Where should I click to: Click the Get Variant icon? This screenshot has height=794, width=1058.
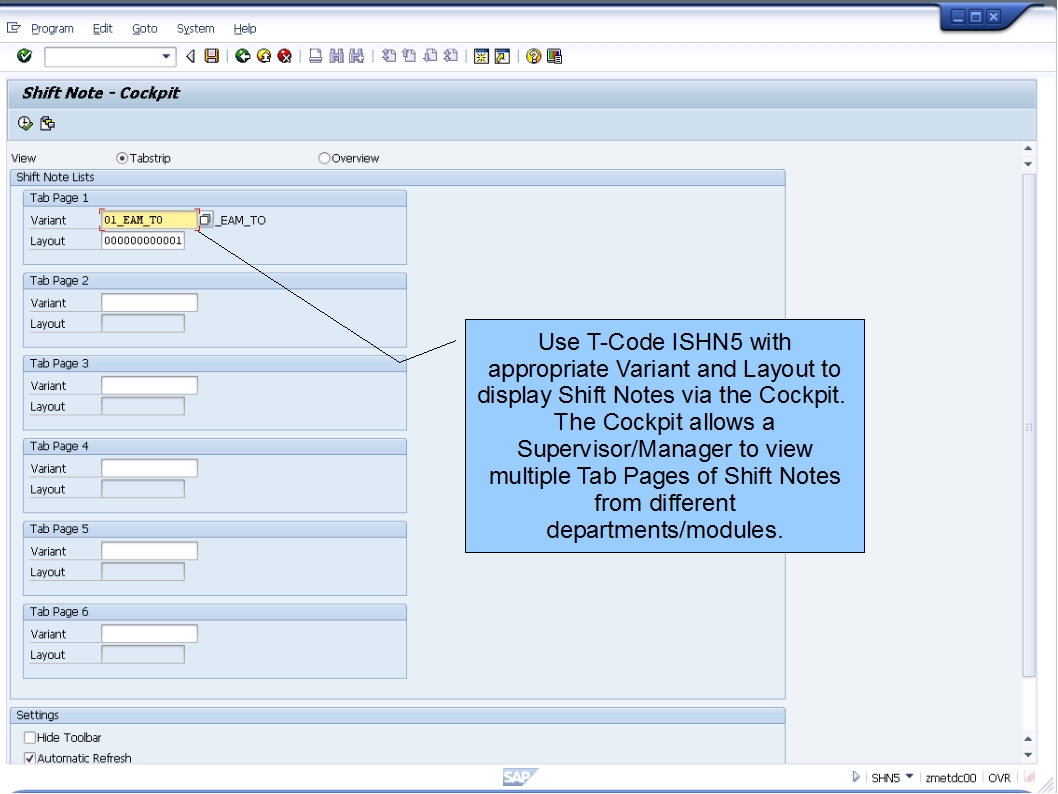[x=47, y=123]
